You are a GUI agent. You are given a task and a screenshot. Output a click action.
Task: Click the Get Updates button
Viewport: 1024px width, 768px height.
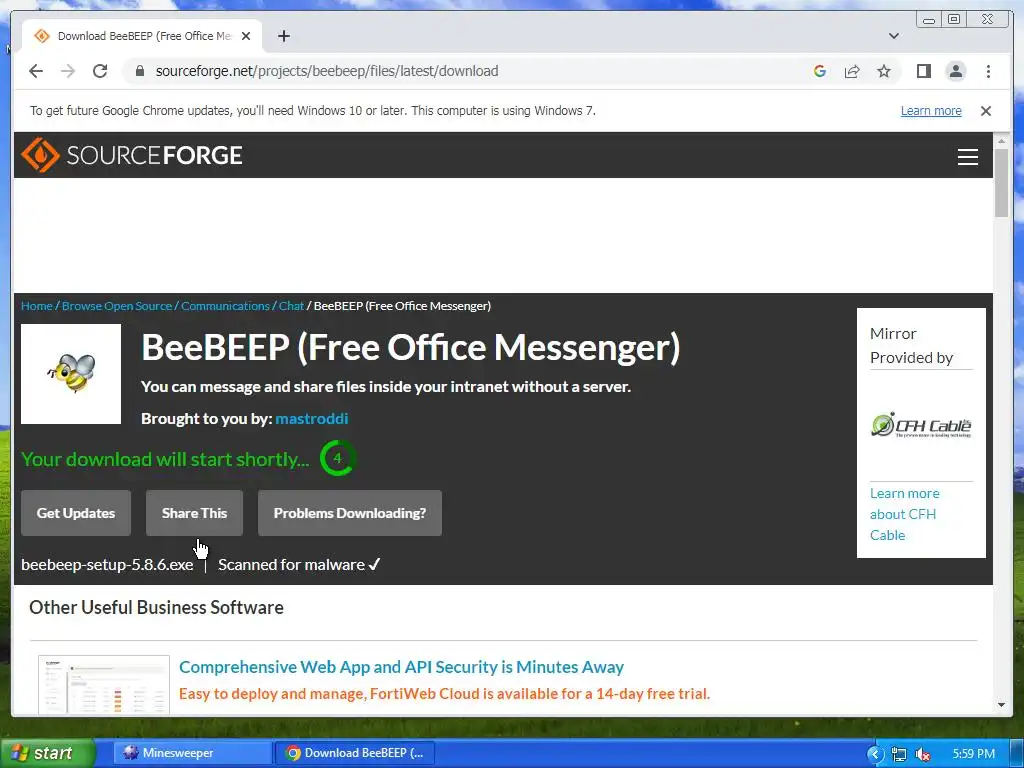coord(76,513)
